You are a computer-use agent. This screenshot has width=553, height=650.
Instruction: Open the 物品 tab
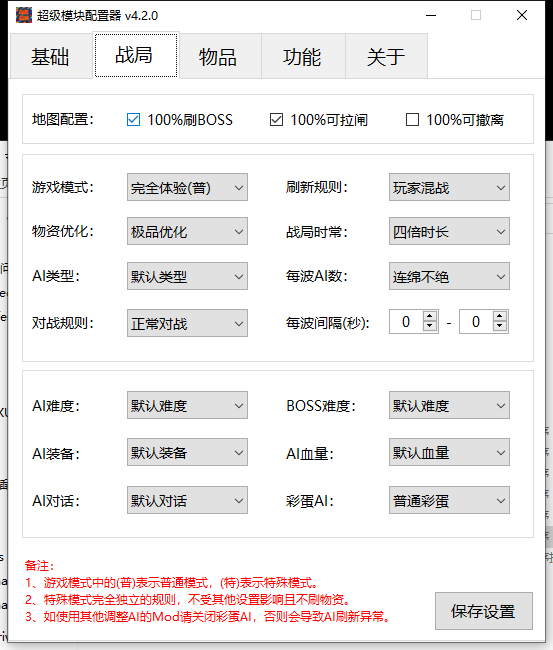220,56
